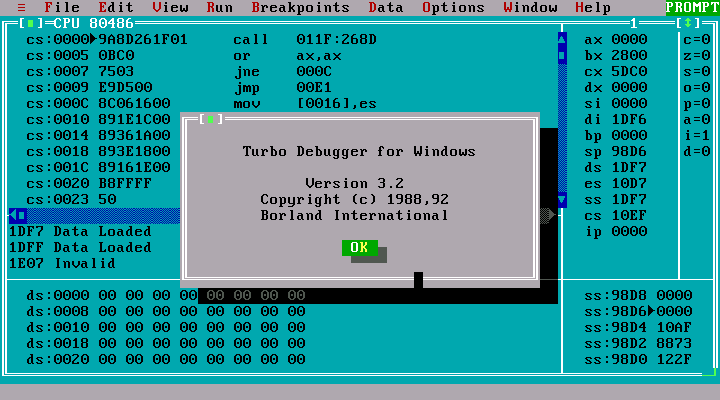
Task: Toggle the auxiliary flag a=0
Action: [x=697, y=119]
